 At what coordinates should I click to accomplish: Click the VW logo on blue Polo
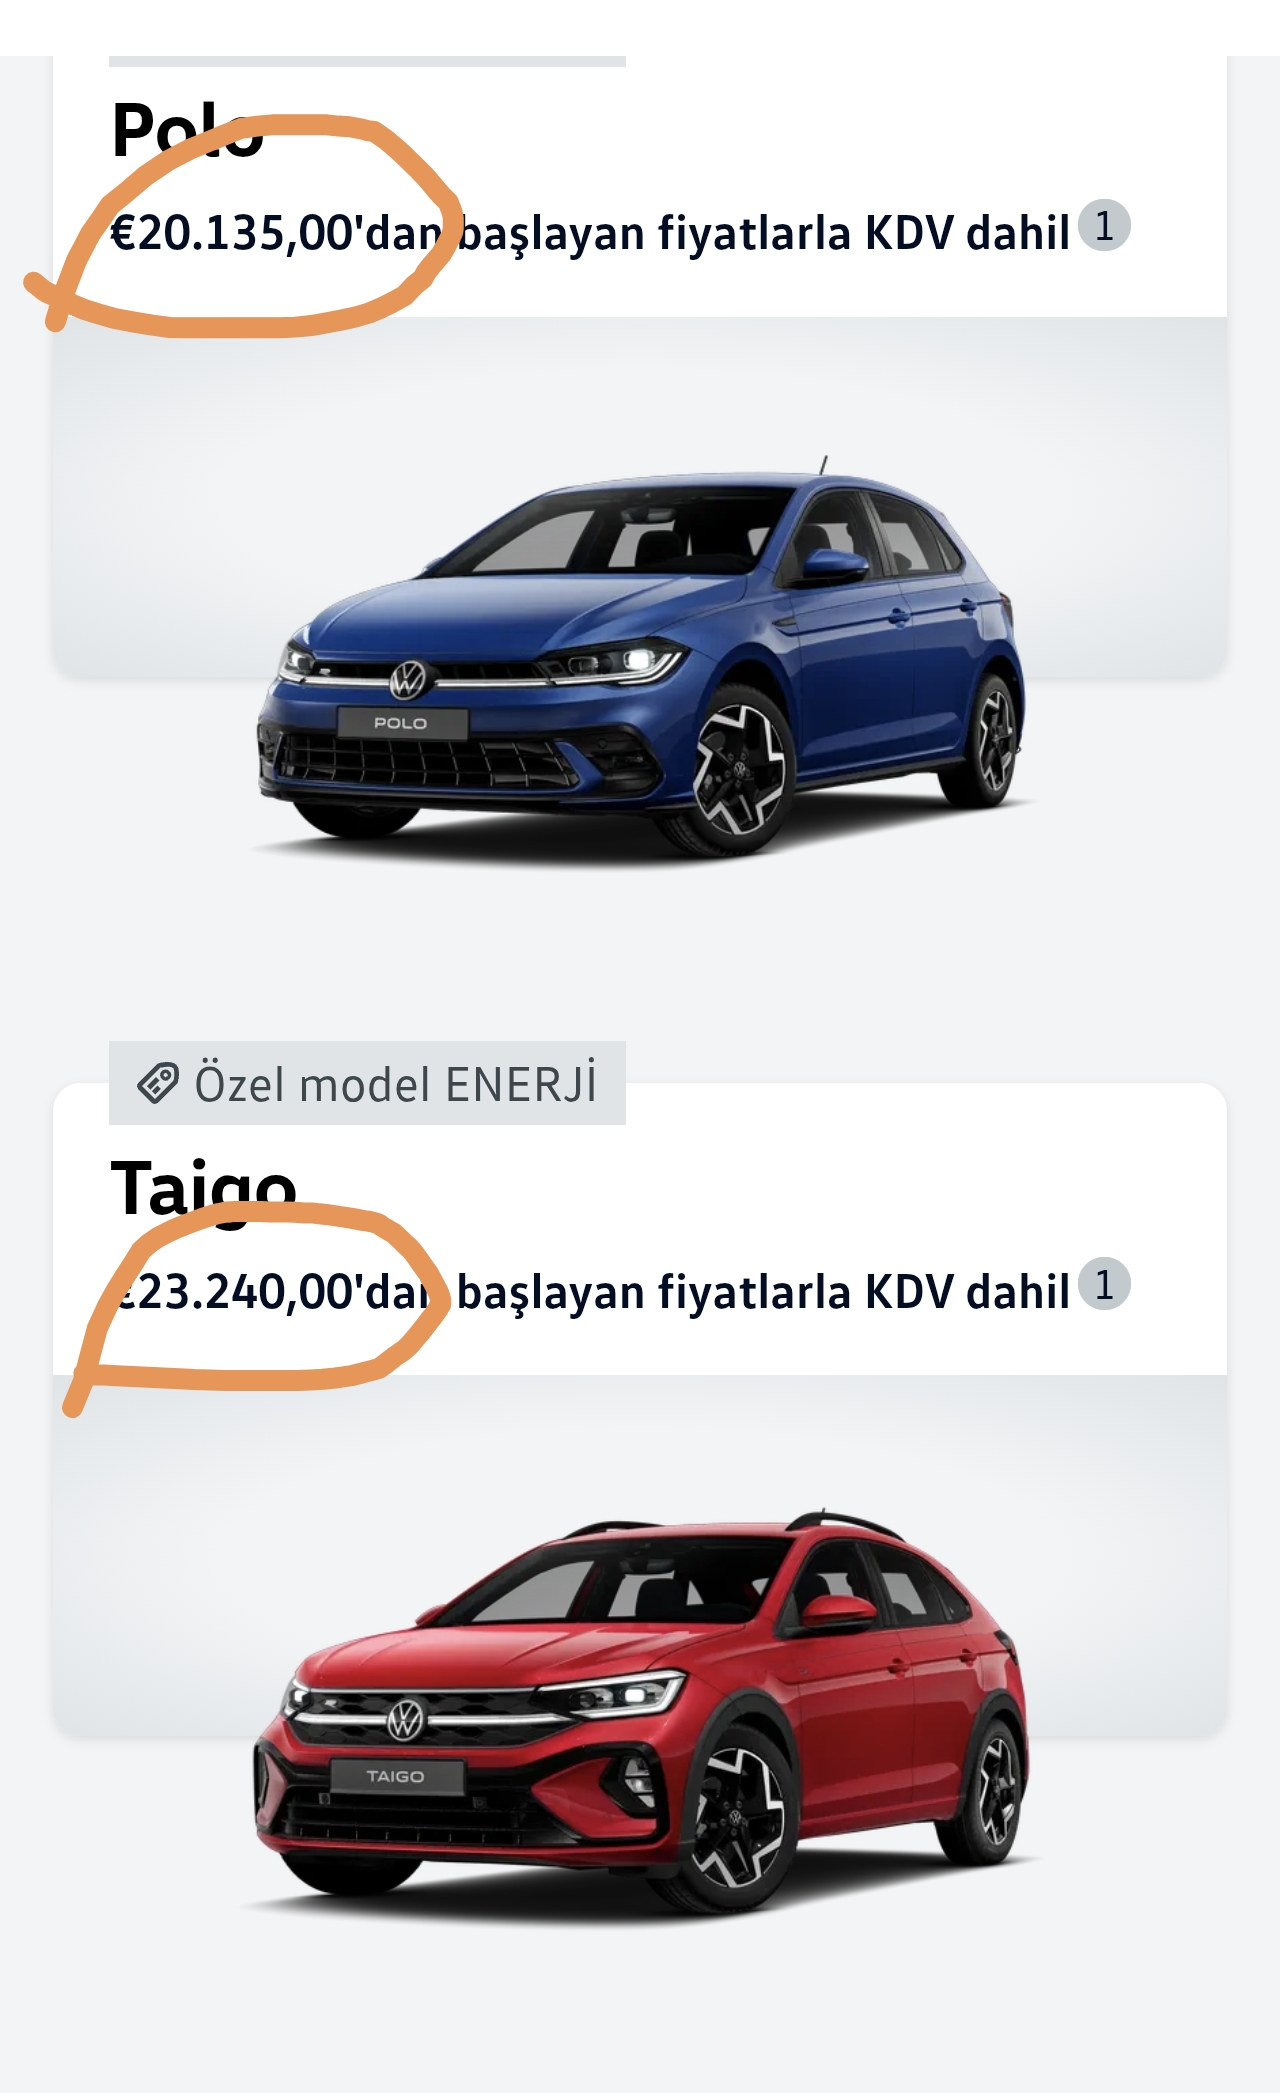tap(408, 680)
